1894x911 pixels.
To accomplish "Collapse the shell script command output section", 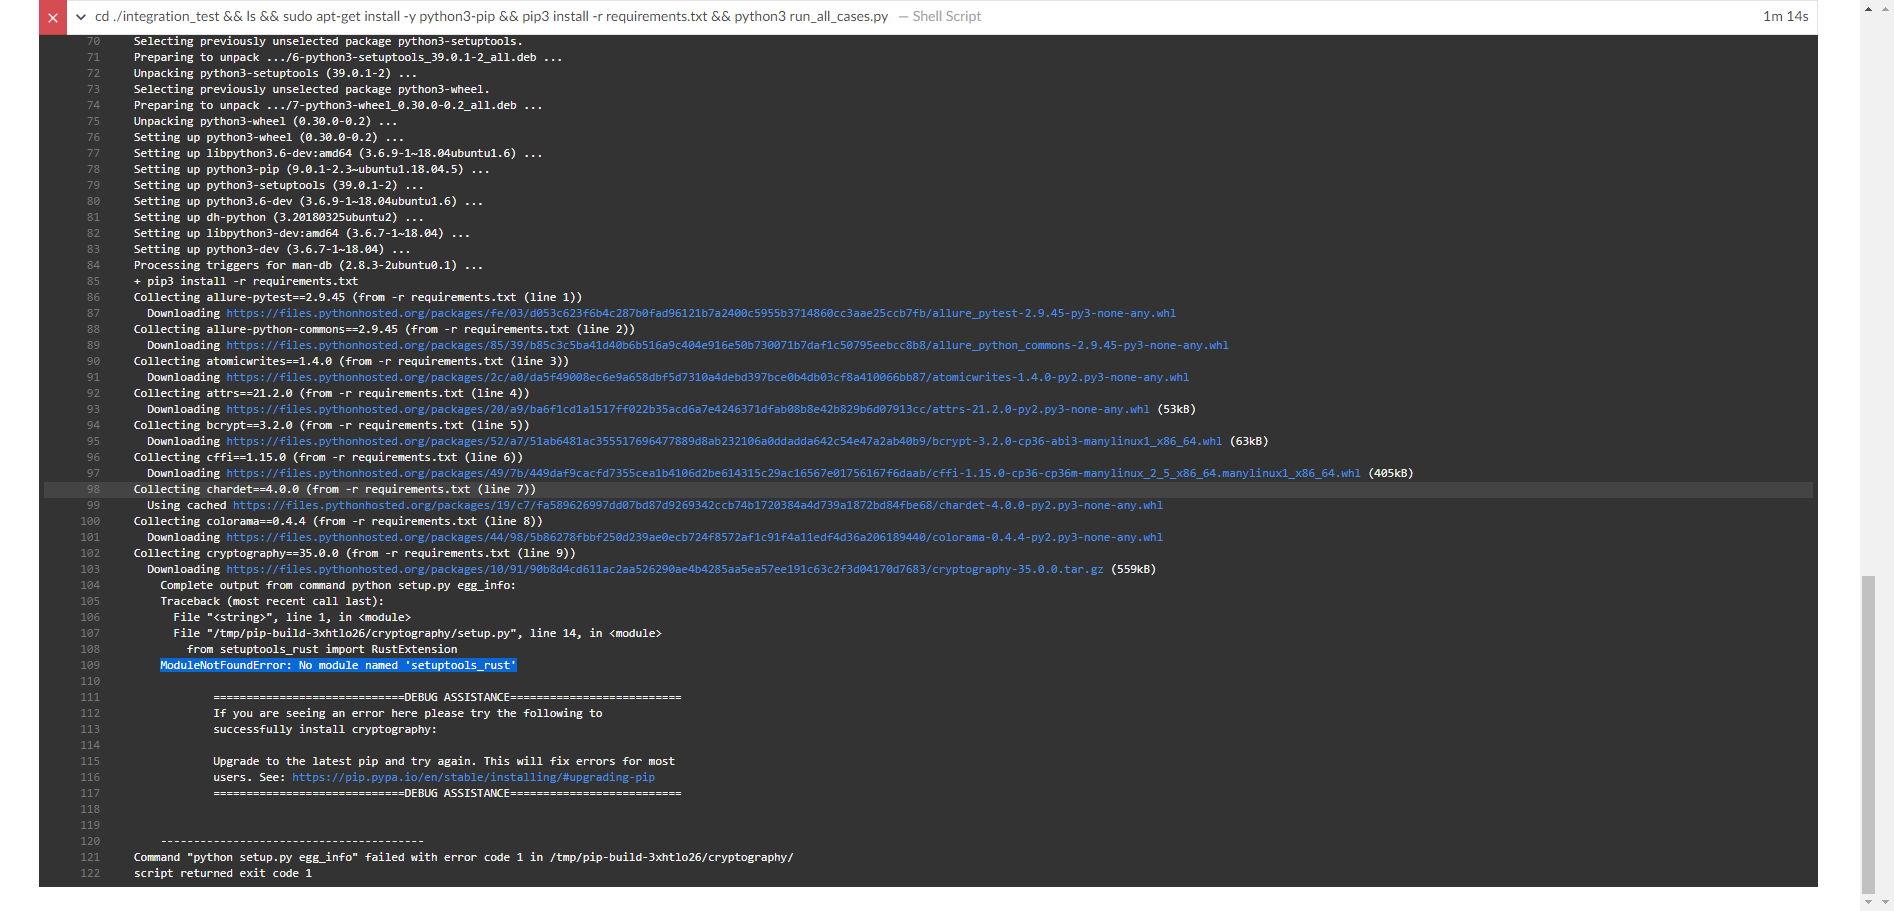I will pyautogui.click(x=82, y=16).
